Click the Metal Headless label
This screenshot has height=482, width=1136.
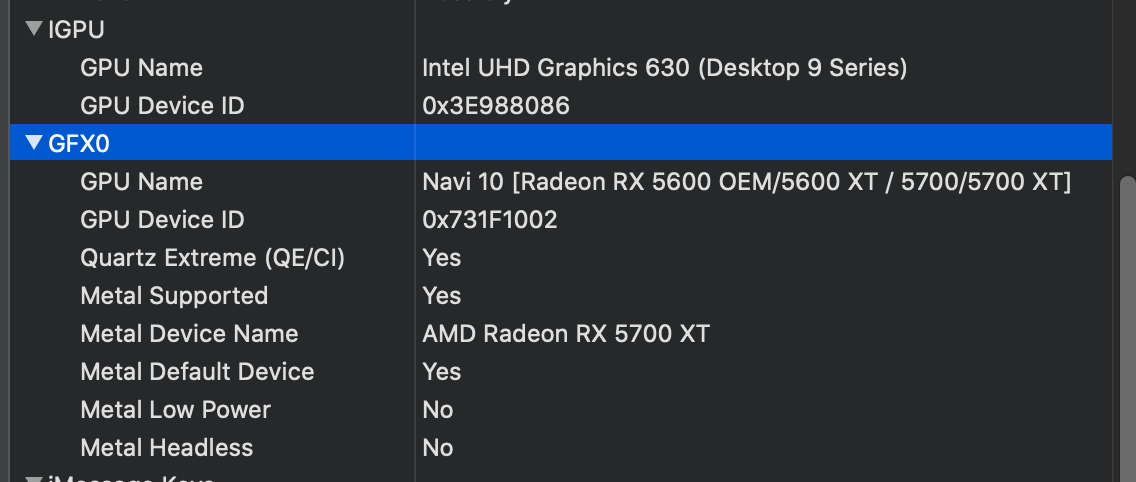[166, 448]
